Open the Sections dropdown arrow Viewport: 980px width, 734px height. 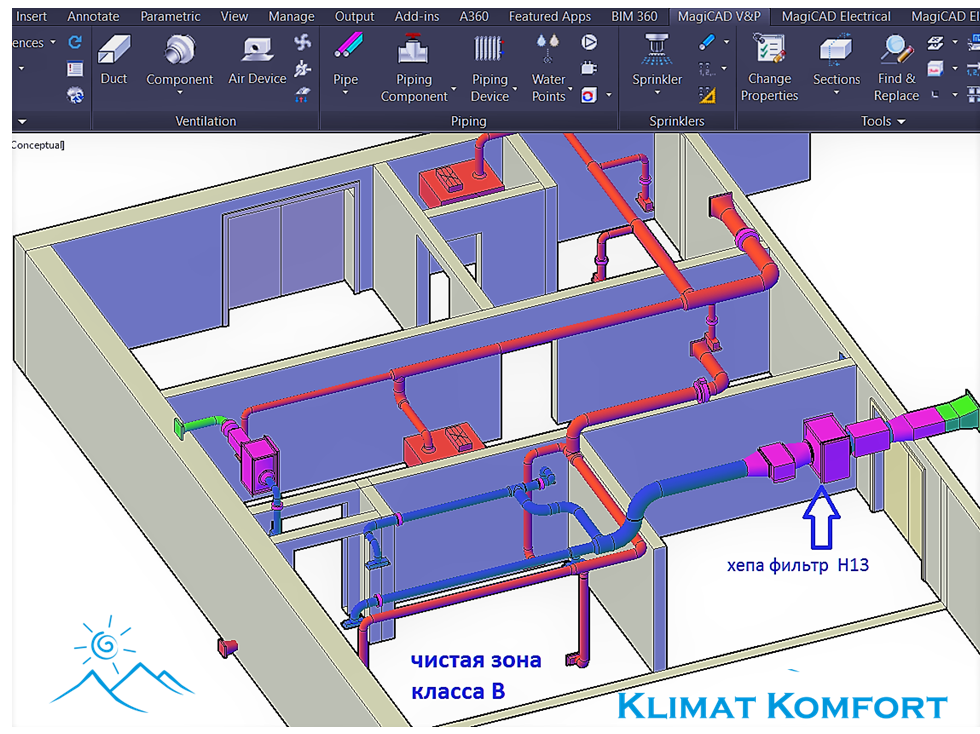point(836,95)
